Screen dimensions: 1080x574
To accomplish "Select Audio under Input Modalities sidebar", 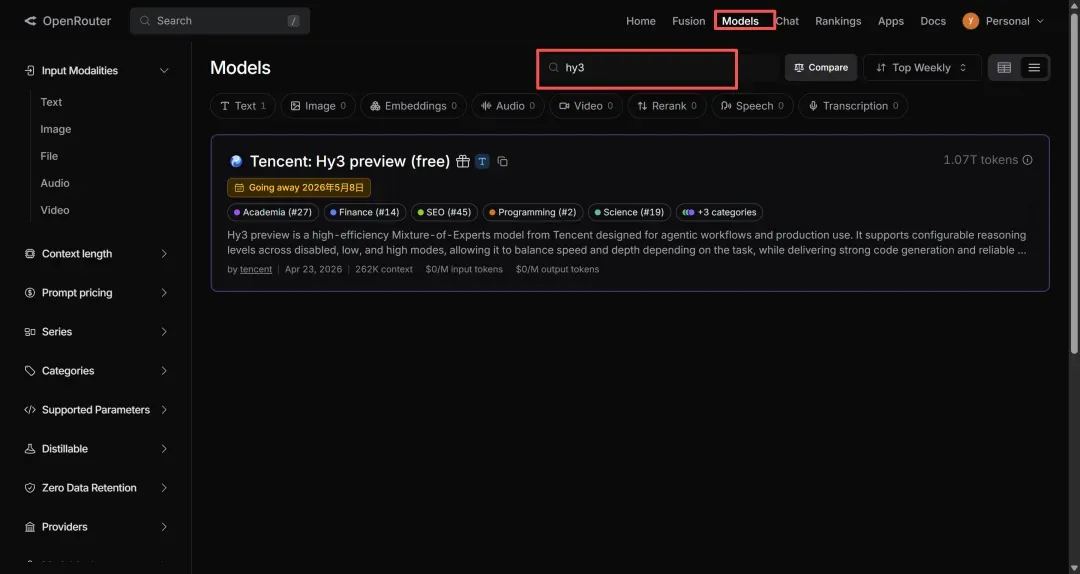I will 55,183.
